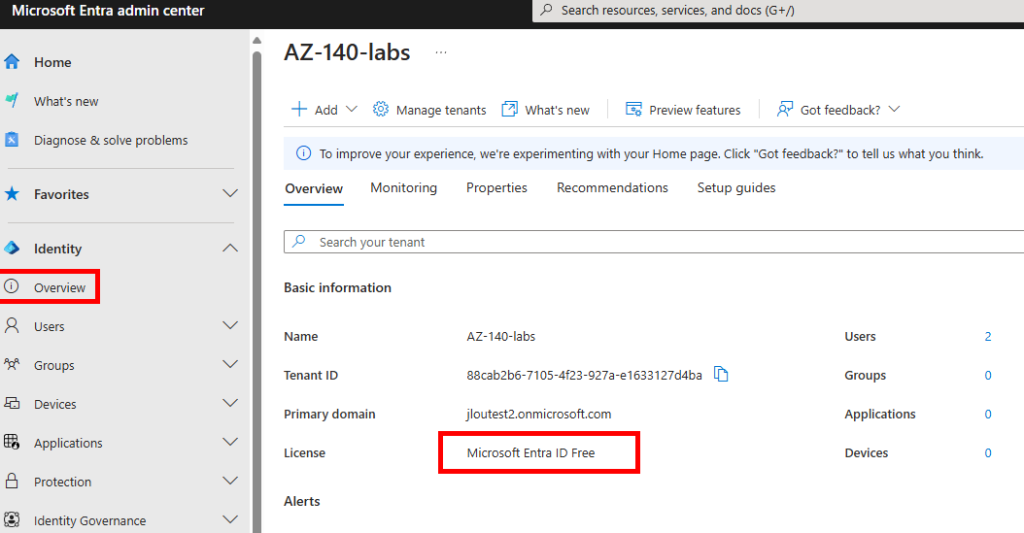Click the Got feedback person icon
The width and height of the screenshot is (1024, 533).
pyautogui.click(x=784, y=109)
